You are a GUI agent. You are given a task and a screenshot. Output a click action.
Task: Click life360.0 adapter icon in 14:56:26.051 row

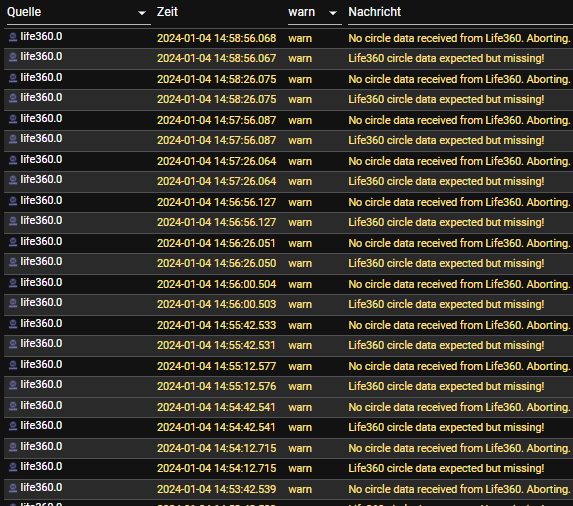tap(13, 242)
